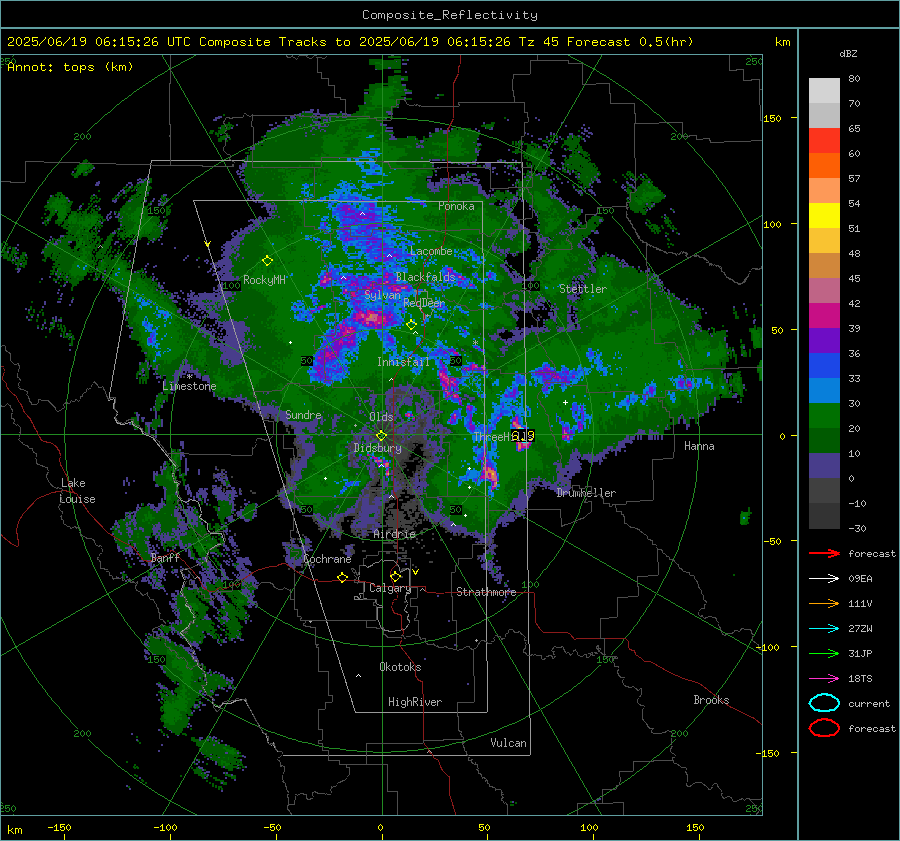
Task: Click the Sundre city label
Action: point(303,414)
